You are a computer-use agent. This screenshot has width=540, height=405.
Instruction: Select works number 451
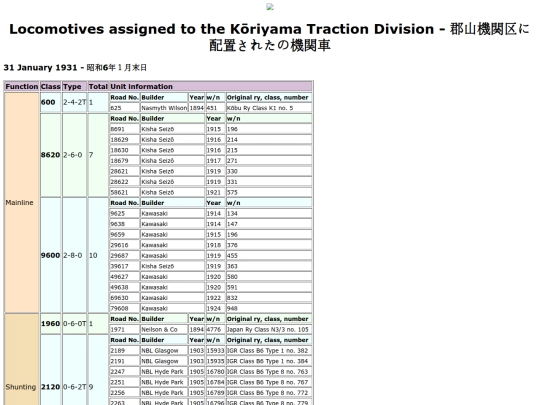tap(215, 108)
